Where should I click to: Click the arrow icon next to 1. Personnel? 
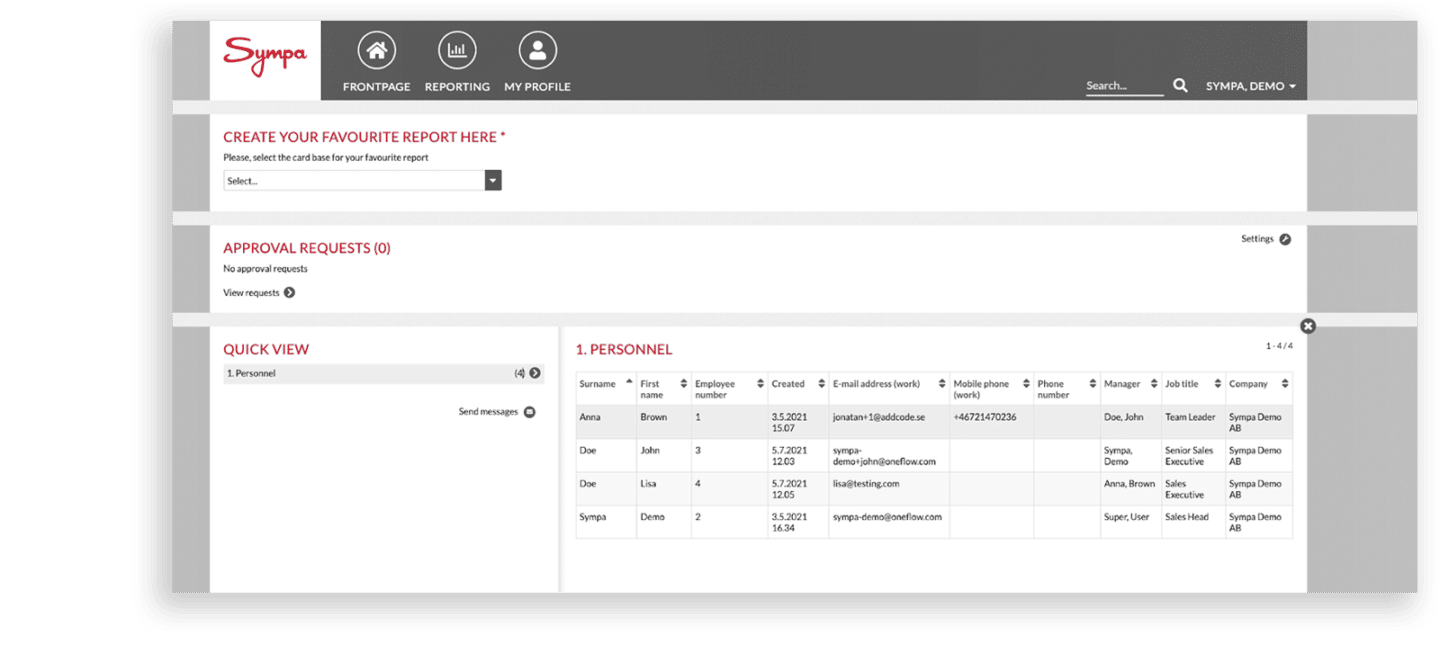pos(535,373)
